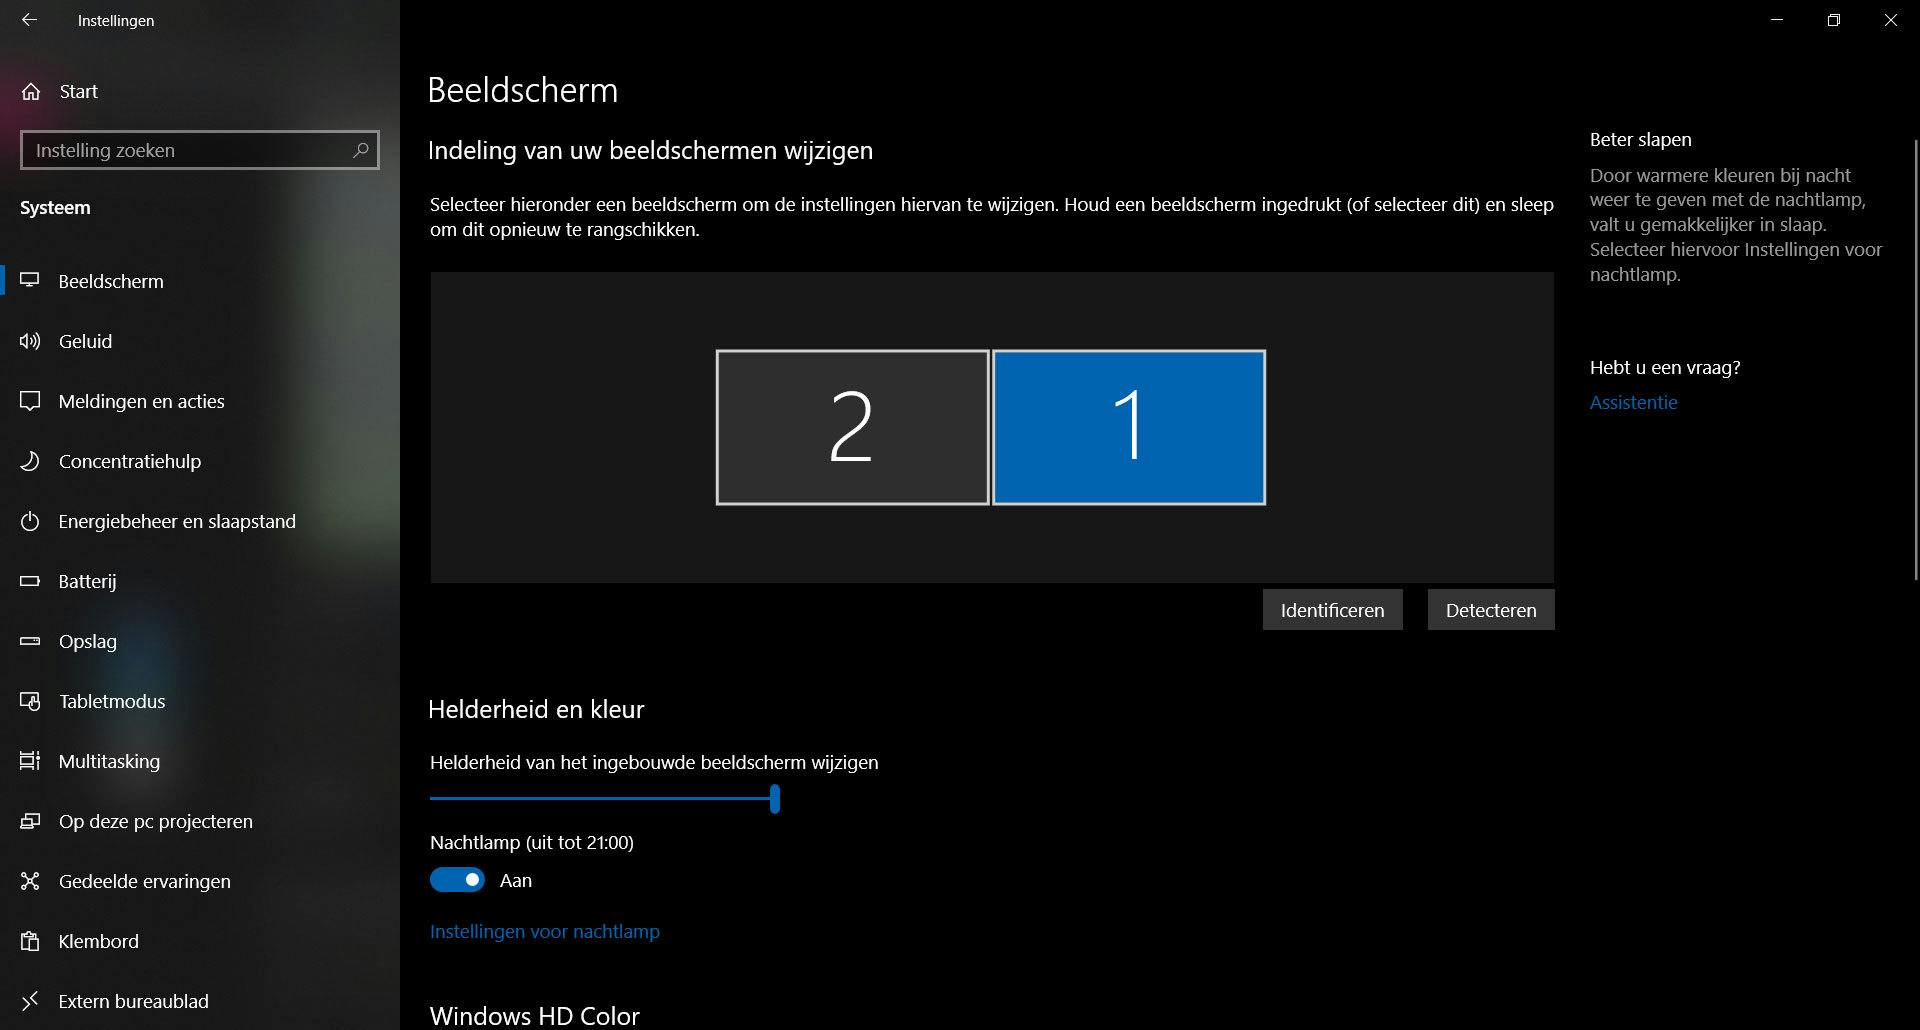Click the Op deze pc projecteren icon
This screenshot has width=1920, height=1030.
(x=30, y=821)
